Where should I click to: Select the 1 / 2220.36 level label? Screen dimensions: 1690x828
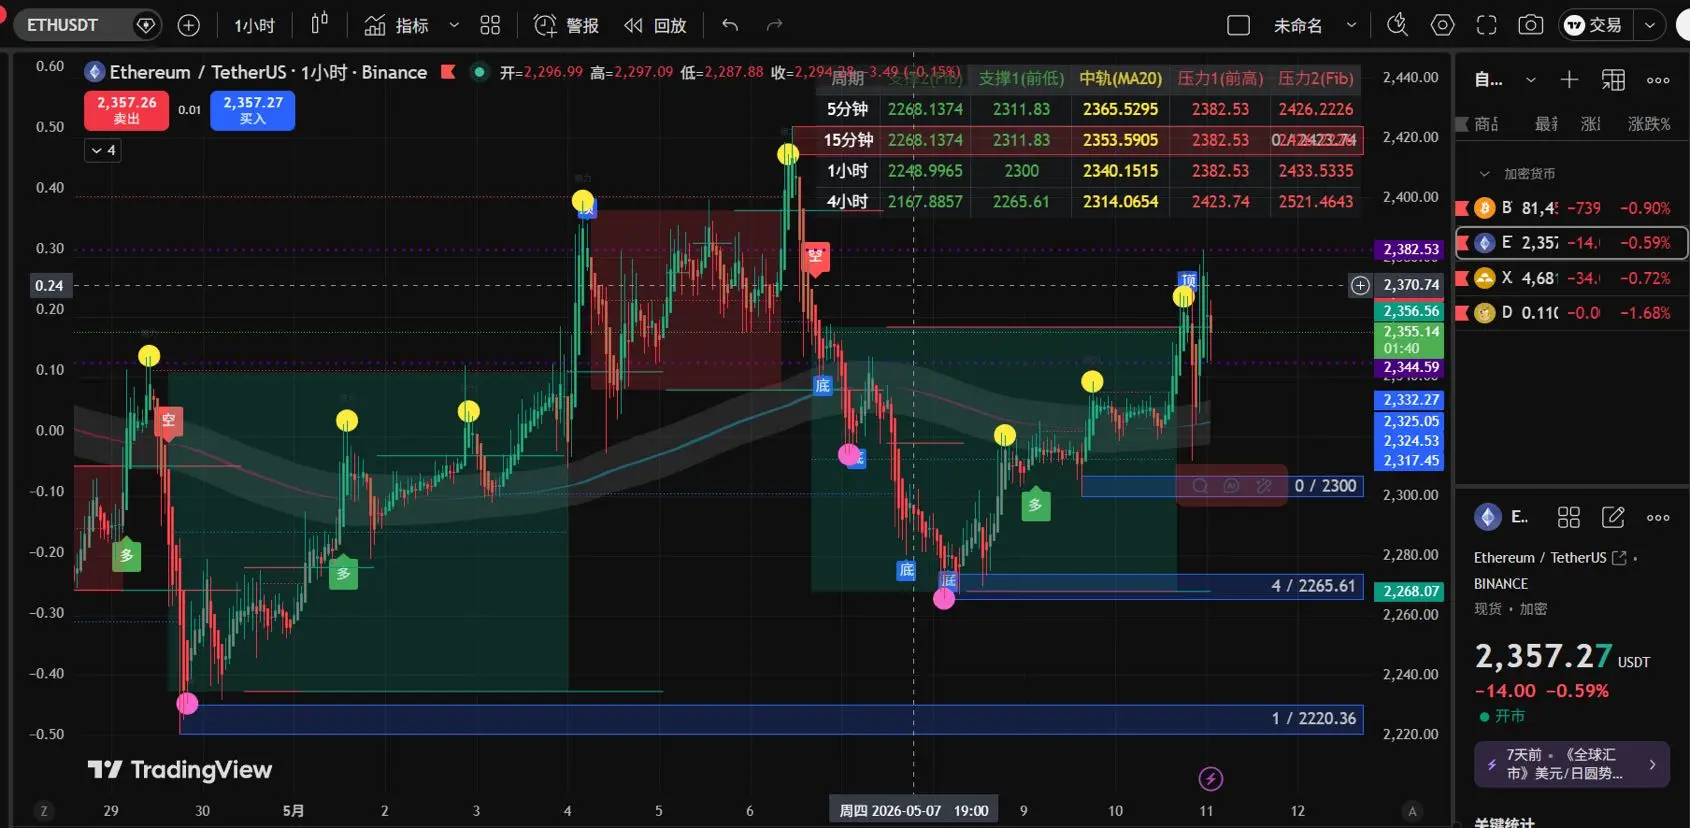pos(1314,719)
